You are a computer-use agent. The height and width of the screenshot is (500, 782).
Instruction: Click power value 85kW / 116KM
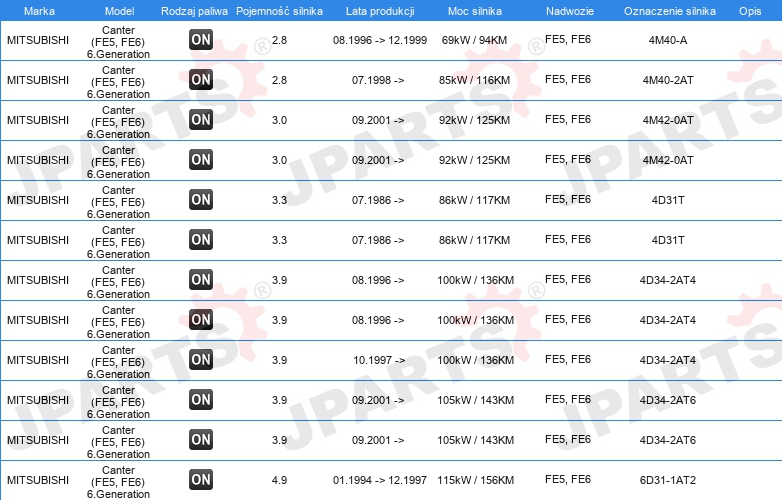tap(474, 80)
